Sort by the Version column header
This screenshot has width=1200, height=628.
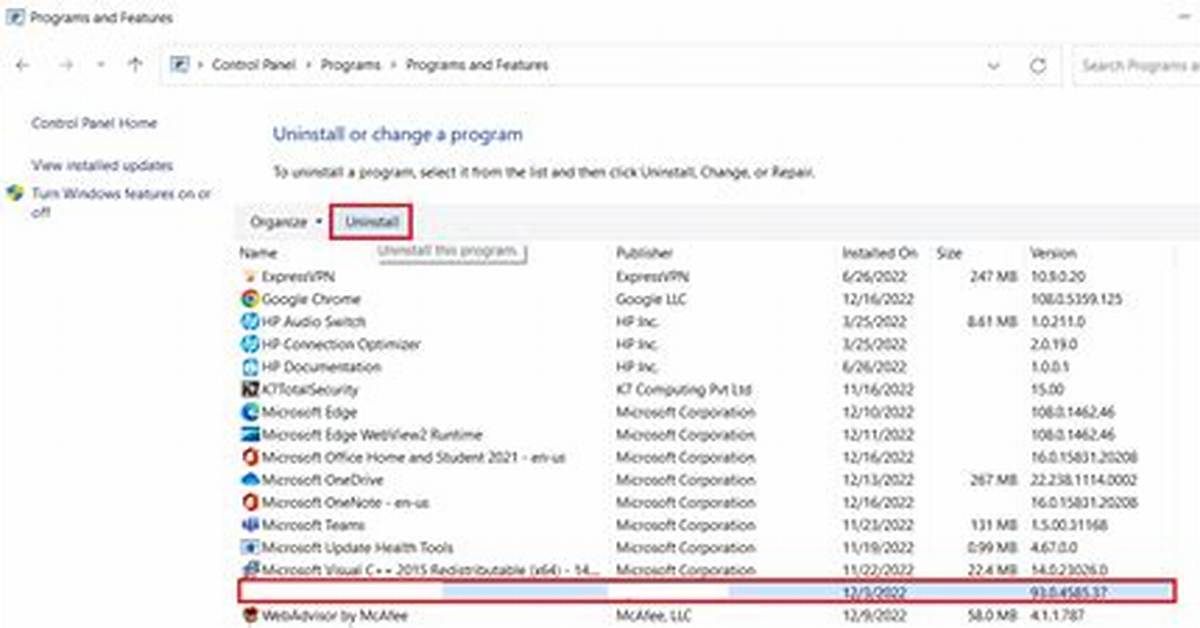click(1053, 253)
